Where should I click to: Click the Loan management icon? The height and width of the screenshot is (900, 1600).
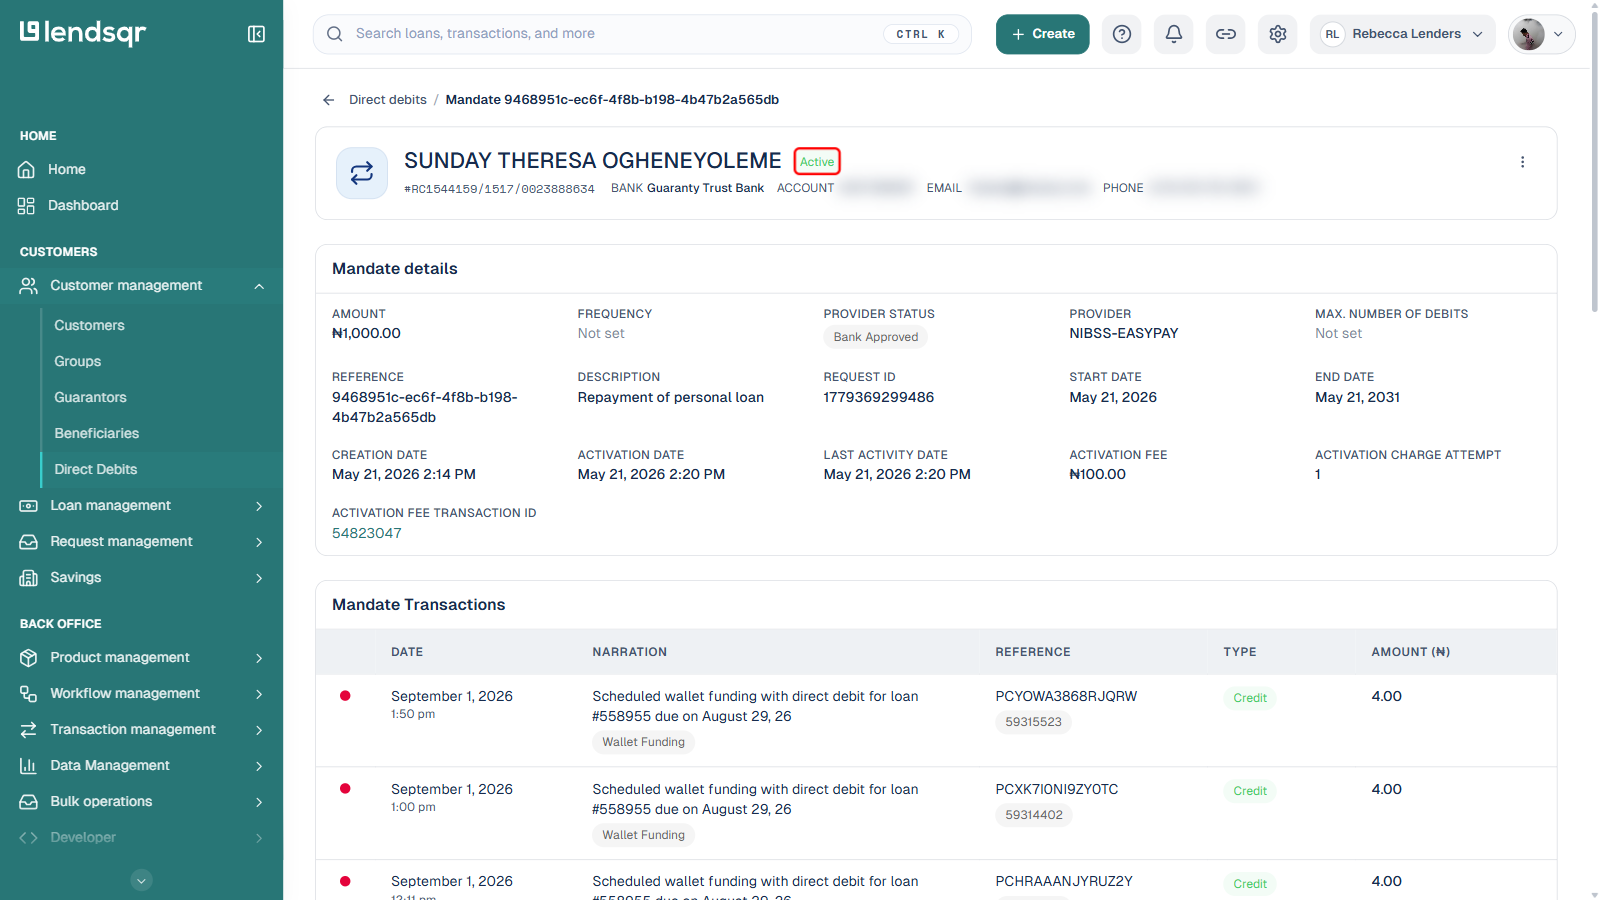pos(28,506)
